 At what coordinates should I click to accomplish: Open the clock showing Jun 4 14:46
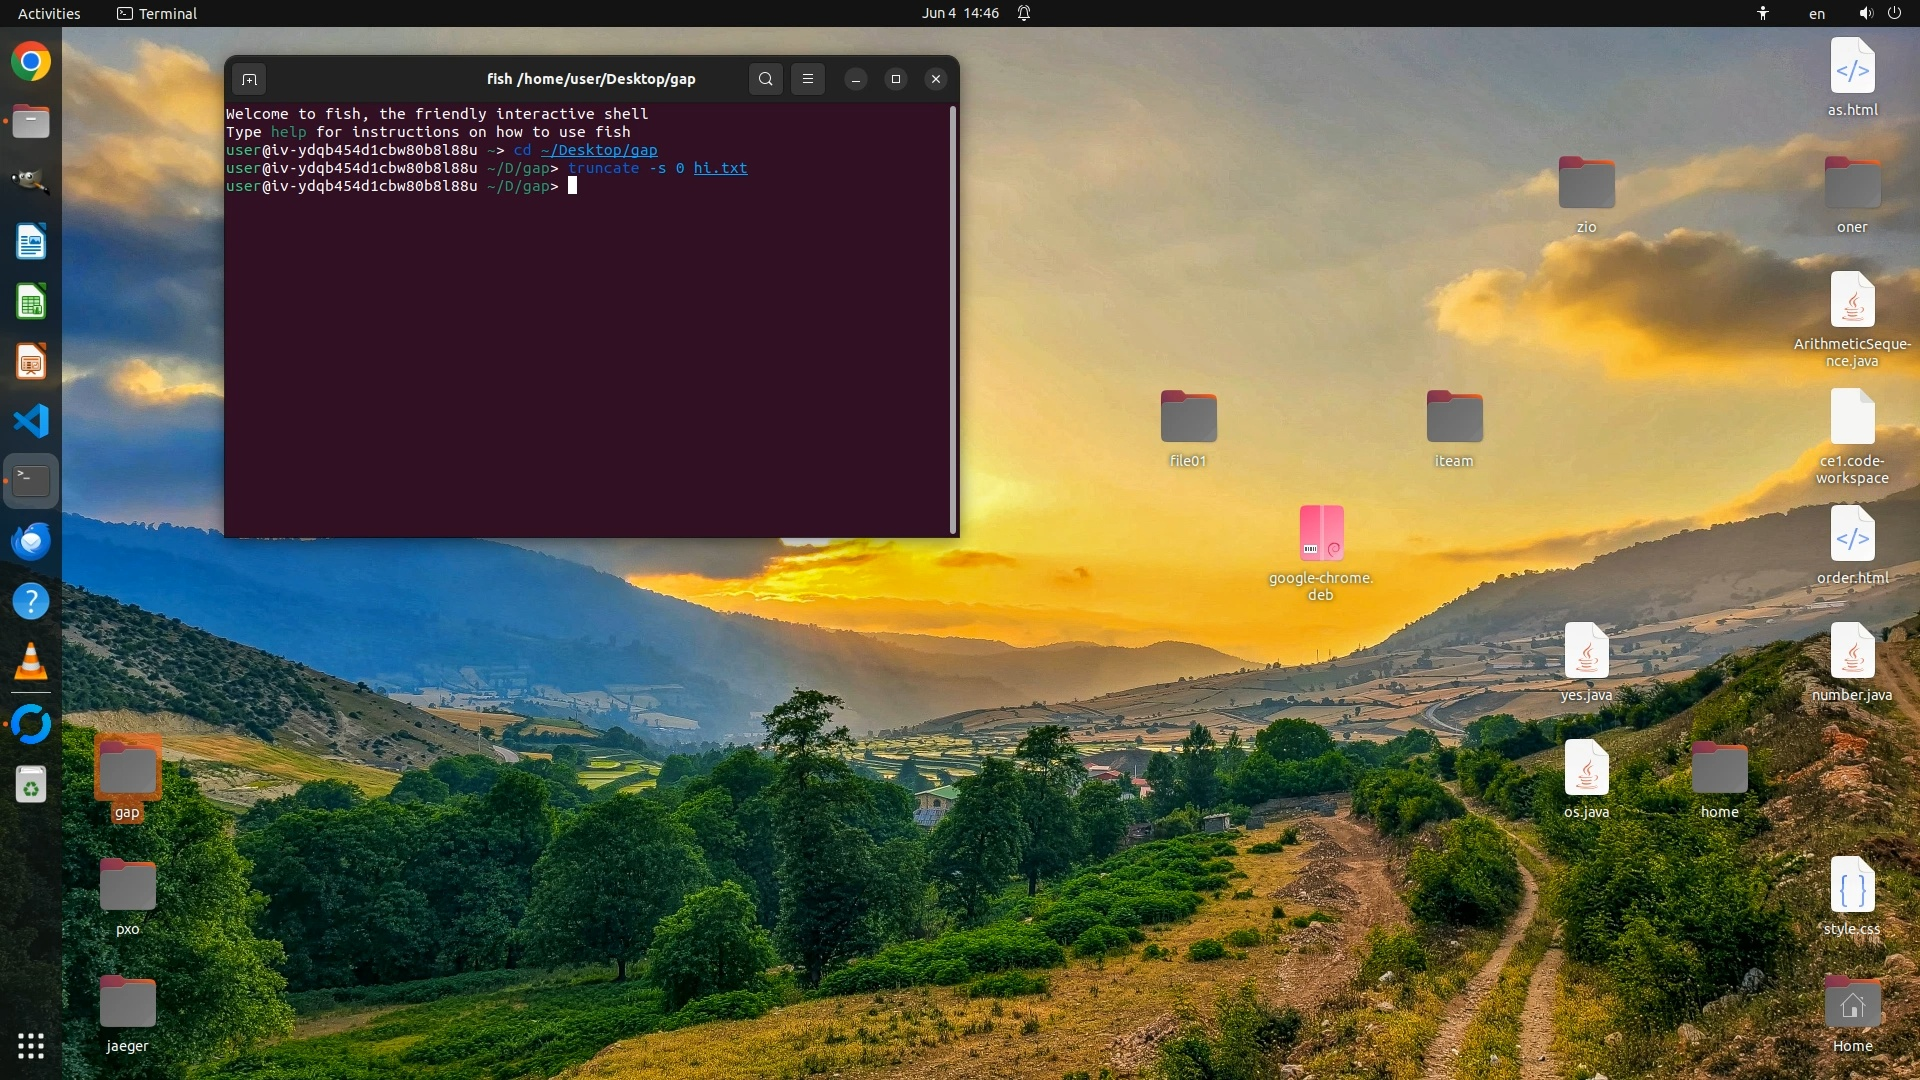click(960, 13)
